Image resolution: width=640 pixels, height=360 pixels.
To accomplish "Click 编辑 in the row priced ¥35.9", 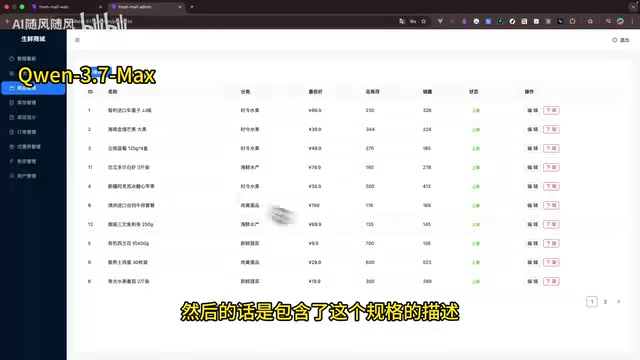I will (533, 187).
